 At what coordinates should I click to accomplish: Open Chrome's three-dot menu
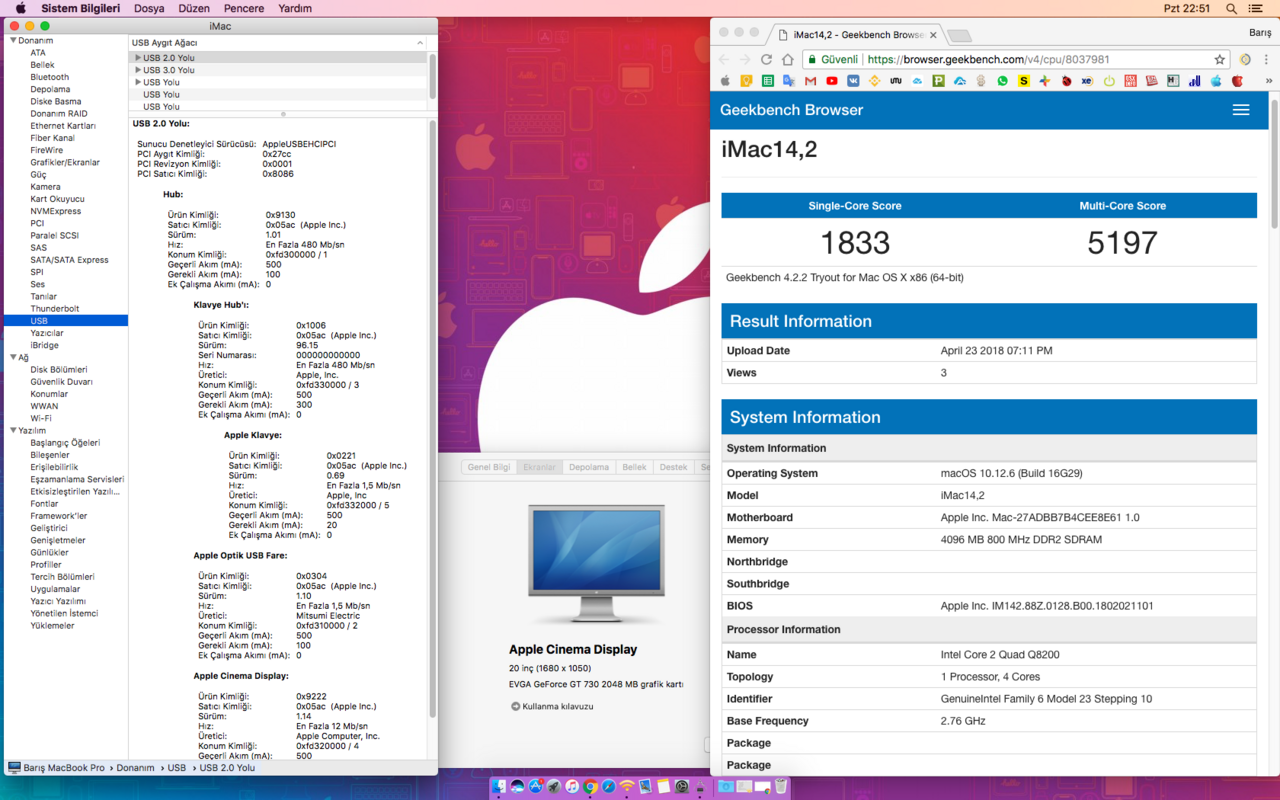(1266, 60)
